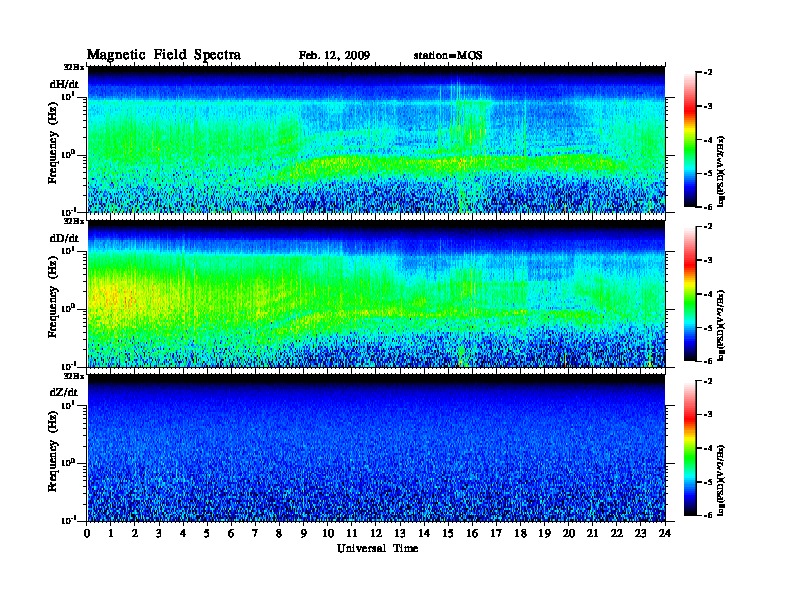Screen dimensions: 792x612
Task: Click the dH/dt spectrogram plot
Action: coord(376,139)
